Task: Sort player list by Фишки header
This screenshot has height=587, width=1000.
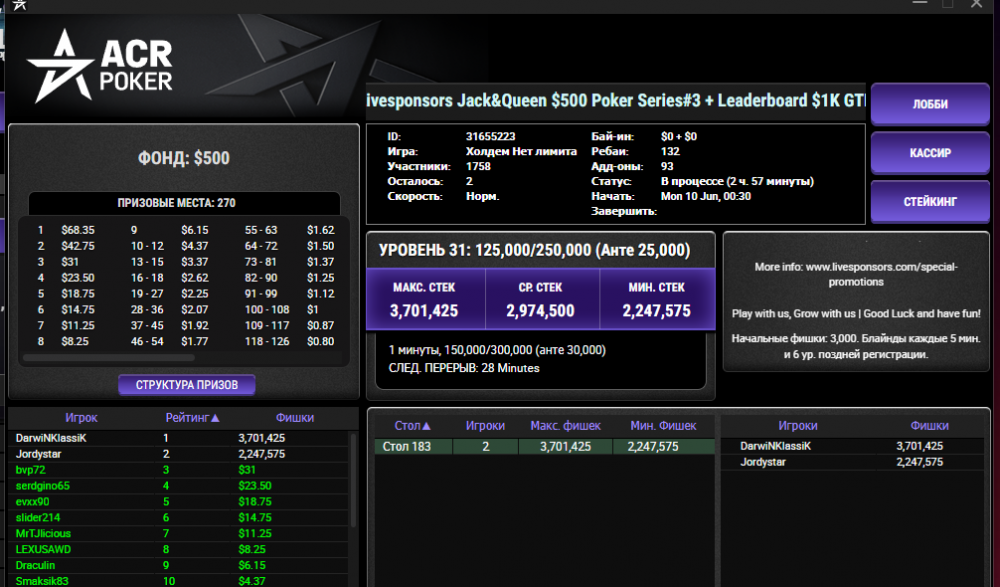Action: [295, 418]
